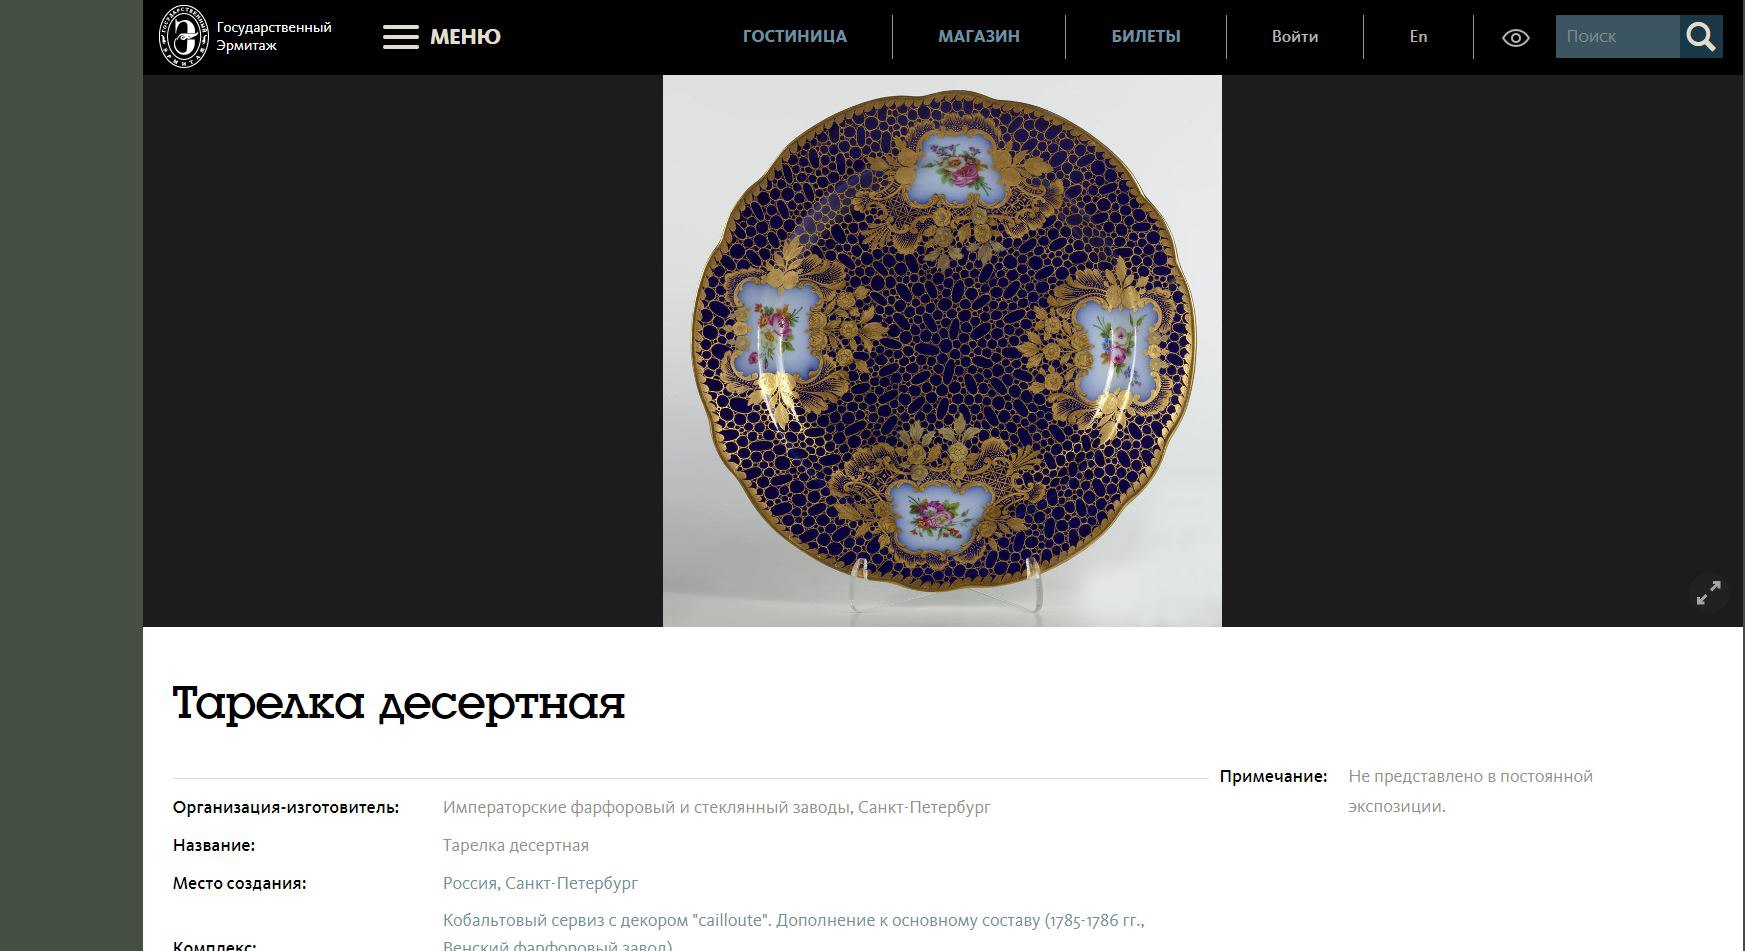Open the Кобальтовый сервиз cailloute complex link

tap(794, 932)
